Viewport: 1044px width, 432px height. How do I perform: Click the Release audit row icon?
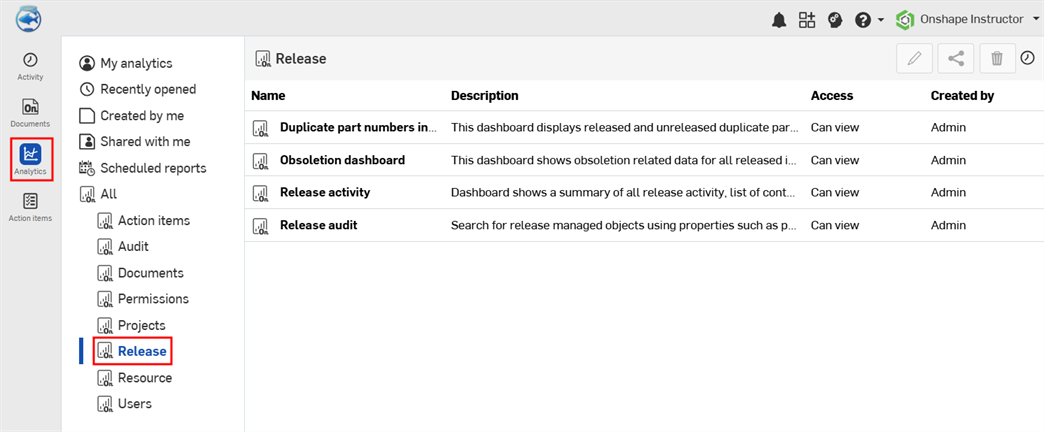(261, 226)
